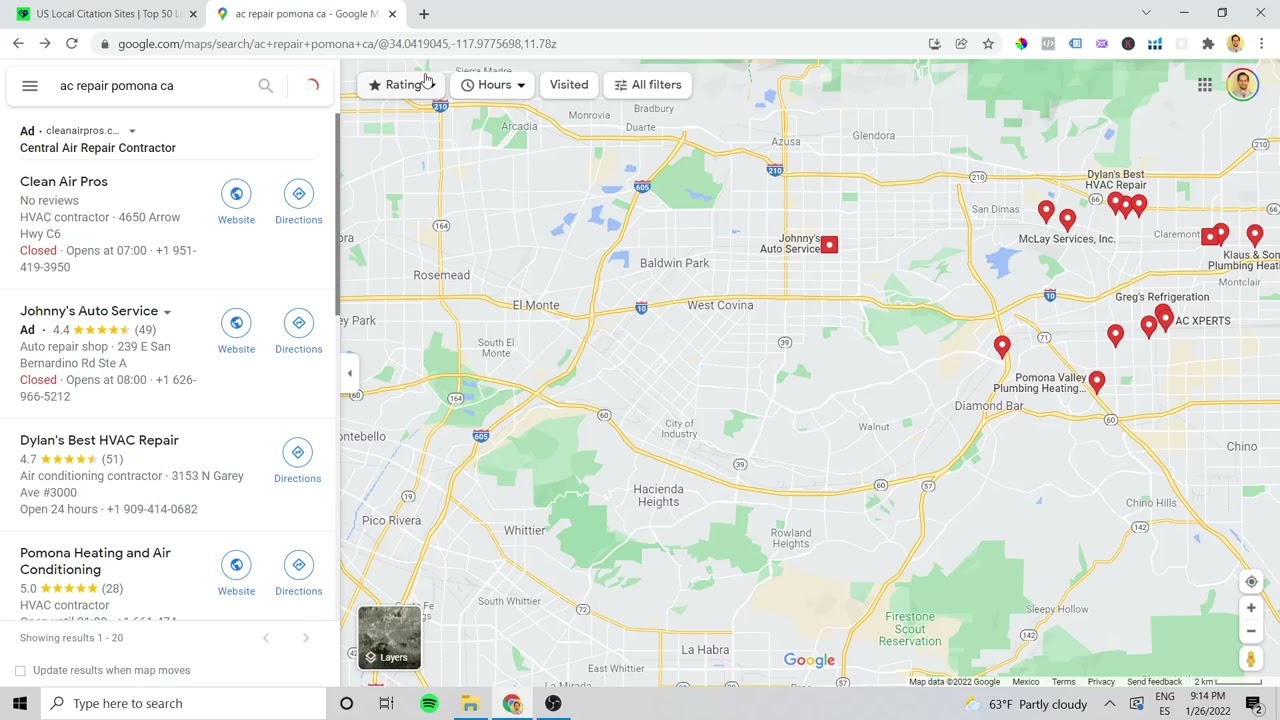Image resolution: width=1280 pixels, height=720 pixels.
Task: Open the notification center icon
Action: click(1254, 704)
